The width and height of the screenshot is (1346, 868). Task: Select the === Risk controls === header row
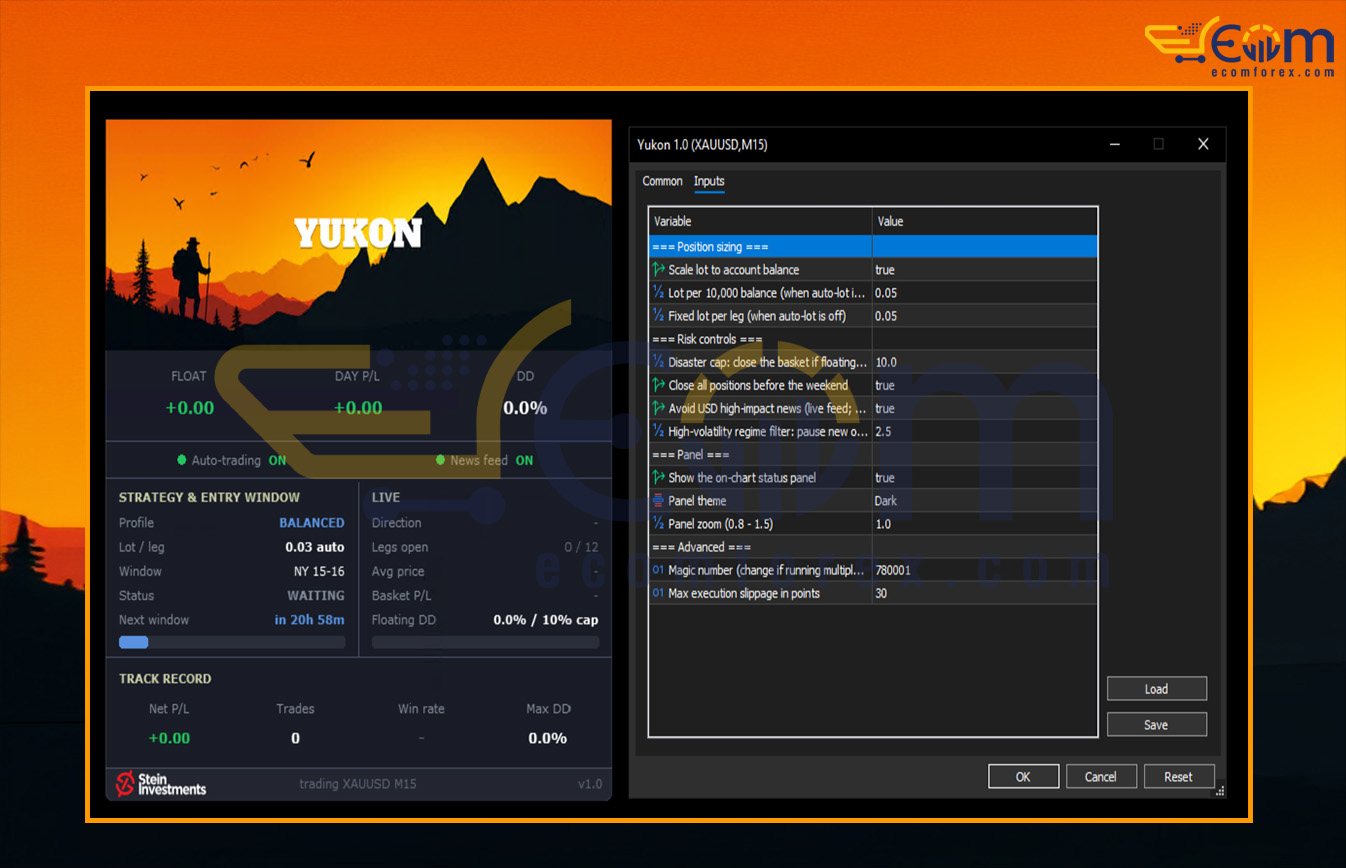click(873, 339)
